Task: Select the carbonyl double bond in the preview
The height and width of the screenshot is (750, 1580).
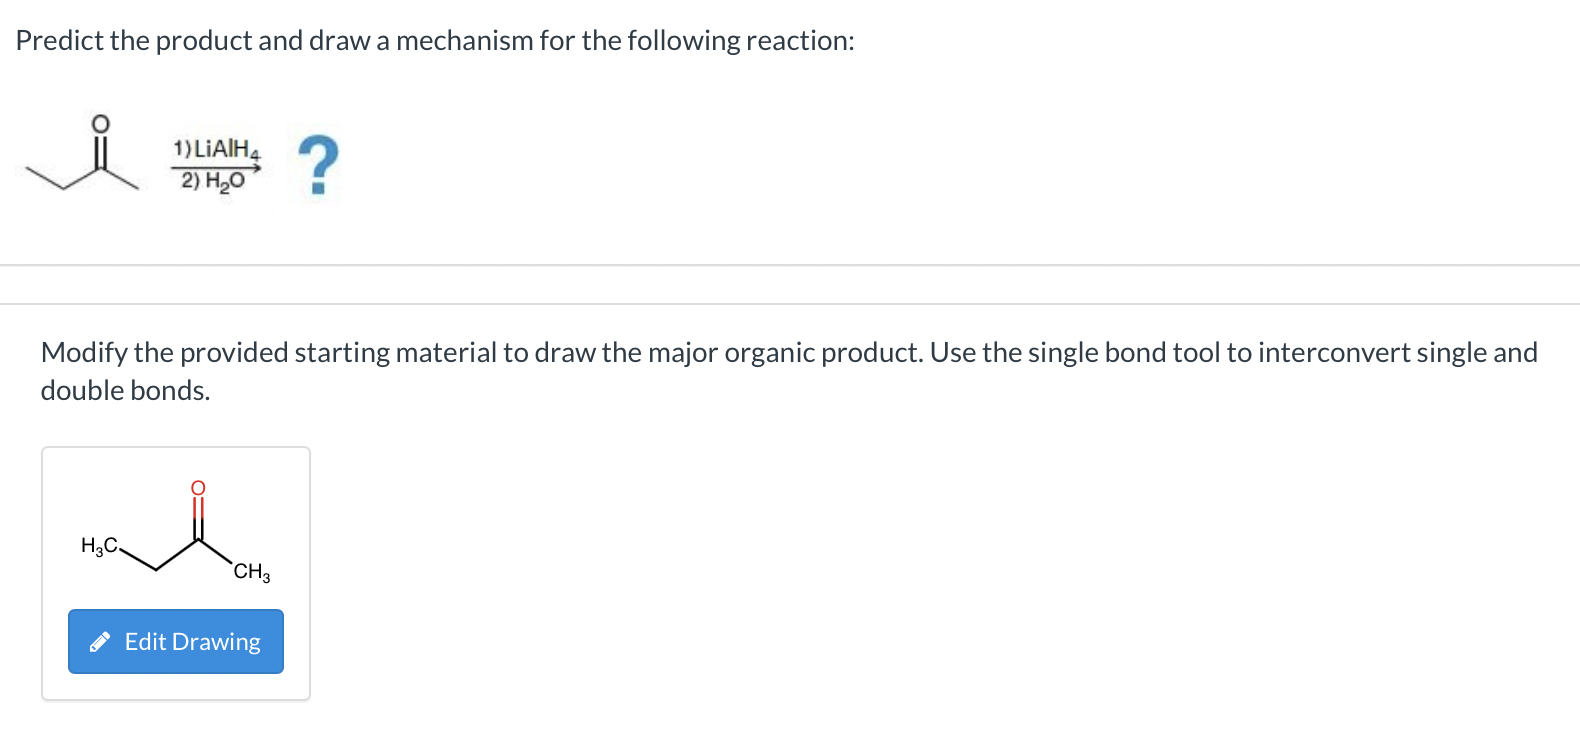Action: [x=197, y=512]
